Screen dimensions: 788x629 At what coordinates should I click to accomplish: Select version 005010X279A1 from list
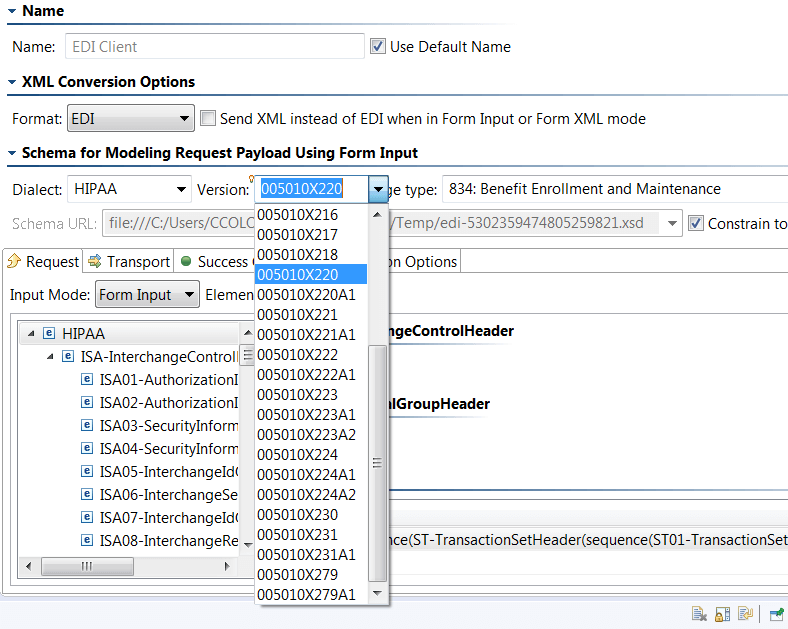point(311,594)
